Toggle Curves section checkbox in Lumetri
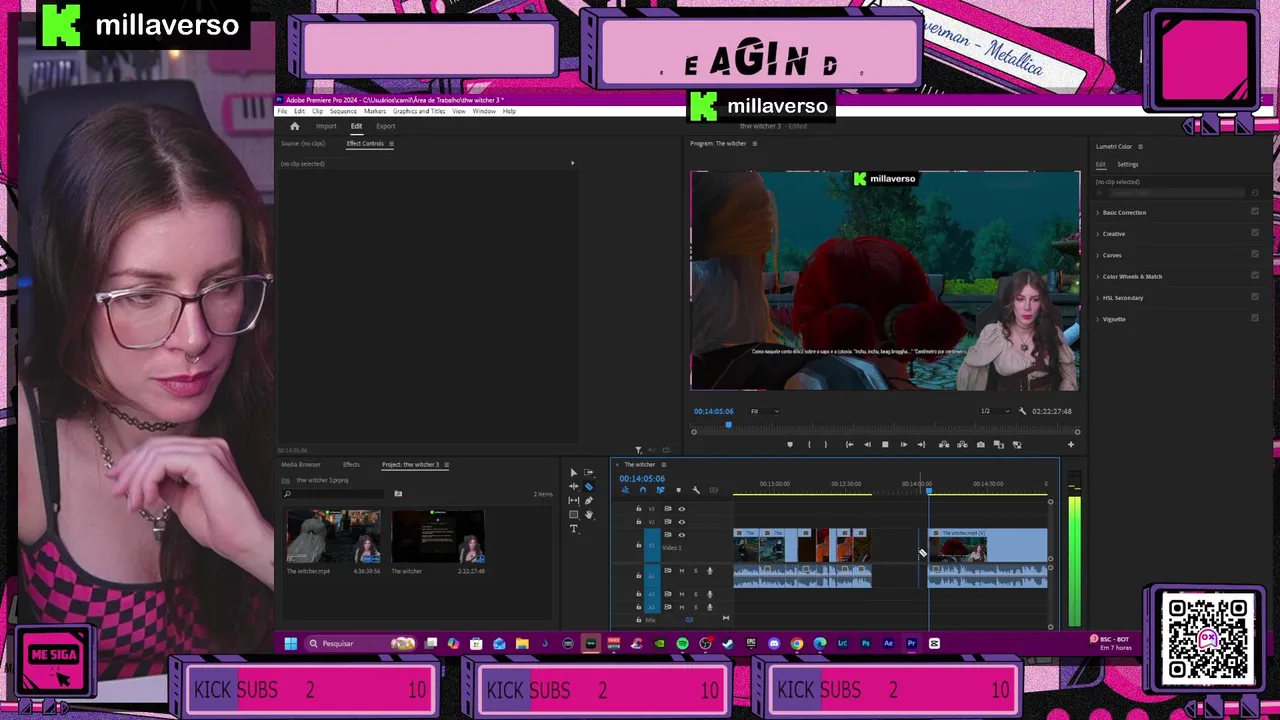The image size is (1280, 720). [1255, 255]
